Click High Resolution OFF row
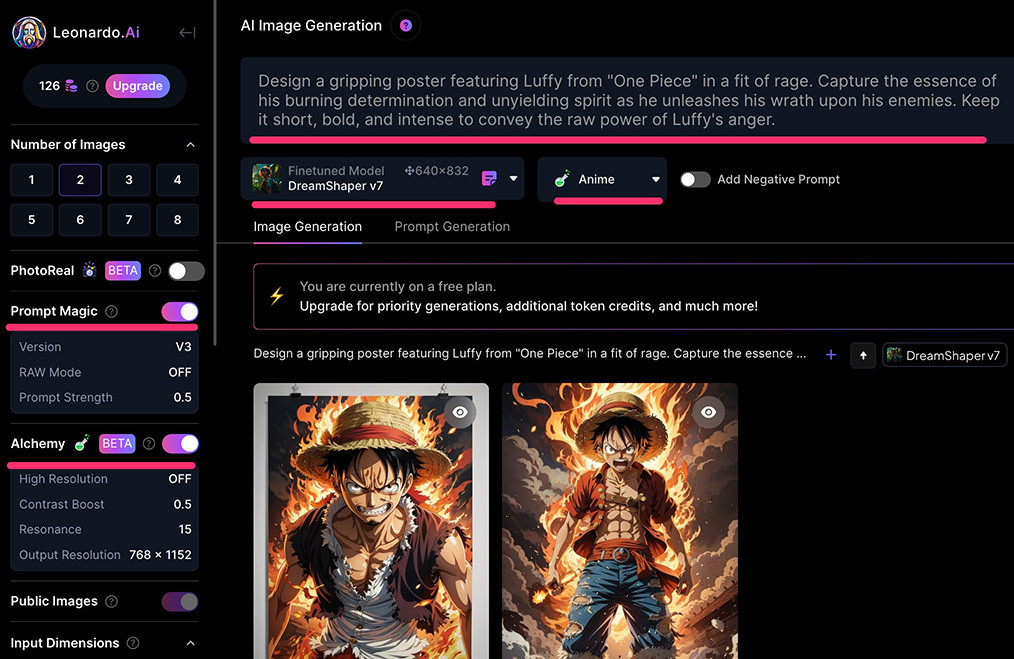This screenshot has height=659, width=1014. [x=105, y=479]
